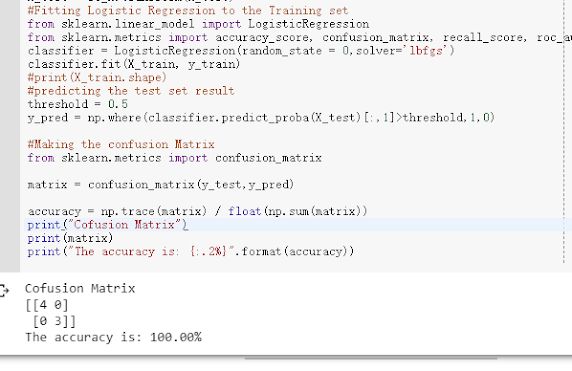This screenshot has height=371, width=572.
Task: Click the "The accuracy is: 100.00%" output text
Action: [113, 337]
